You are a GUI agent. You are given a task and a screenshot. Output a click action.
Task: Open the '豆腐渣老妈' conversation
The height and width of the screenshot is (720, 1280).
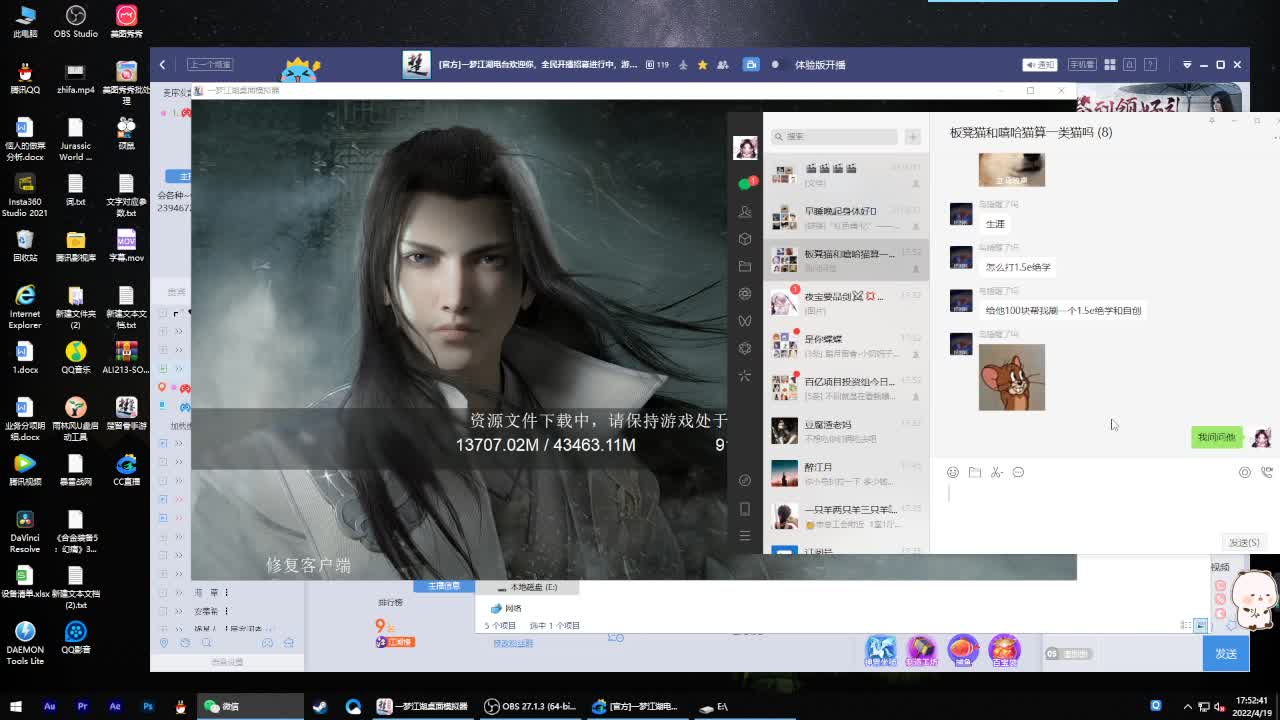click(x=846, y=431)
